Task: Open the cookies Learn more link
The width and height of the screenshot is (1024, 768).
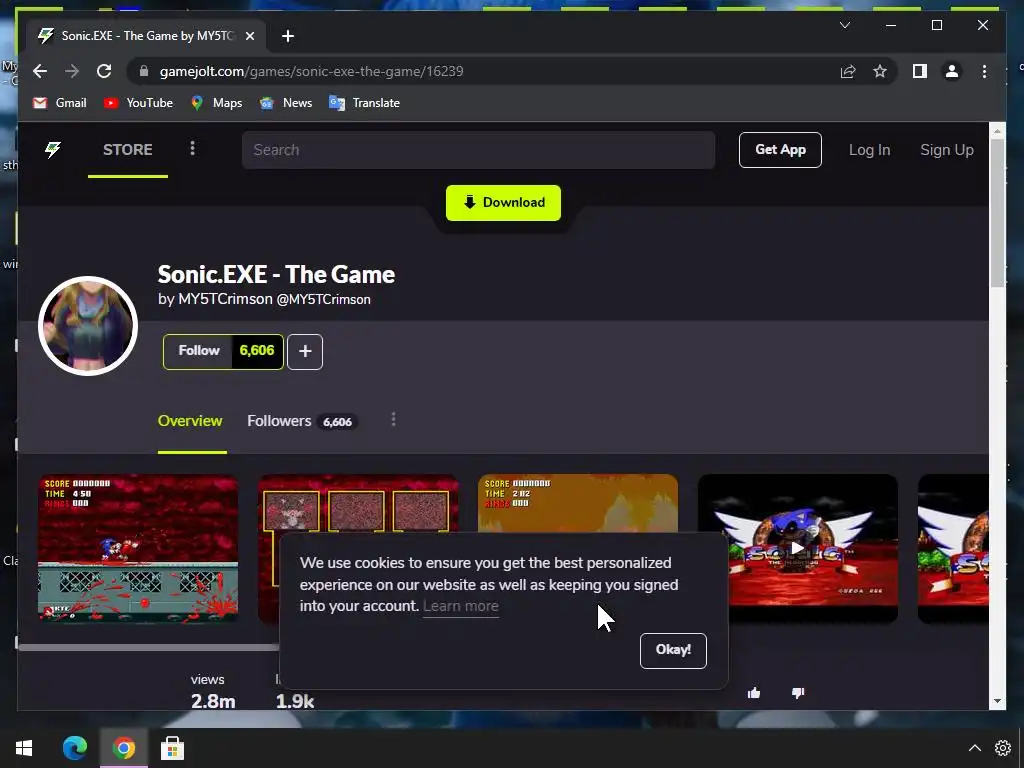Action: click(x=460, y=606)
